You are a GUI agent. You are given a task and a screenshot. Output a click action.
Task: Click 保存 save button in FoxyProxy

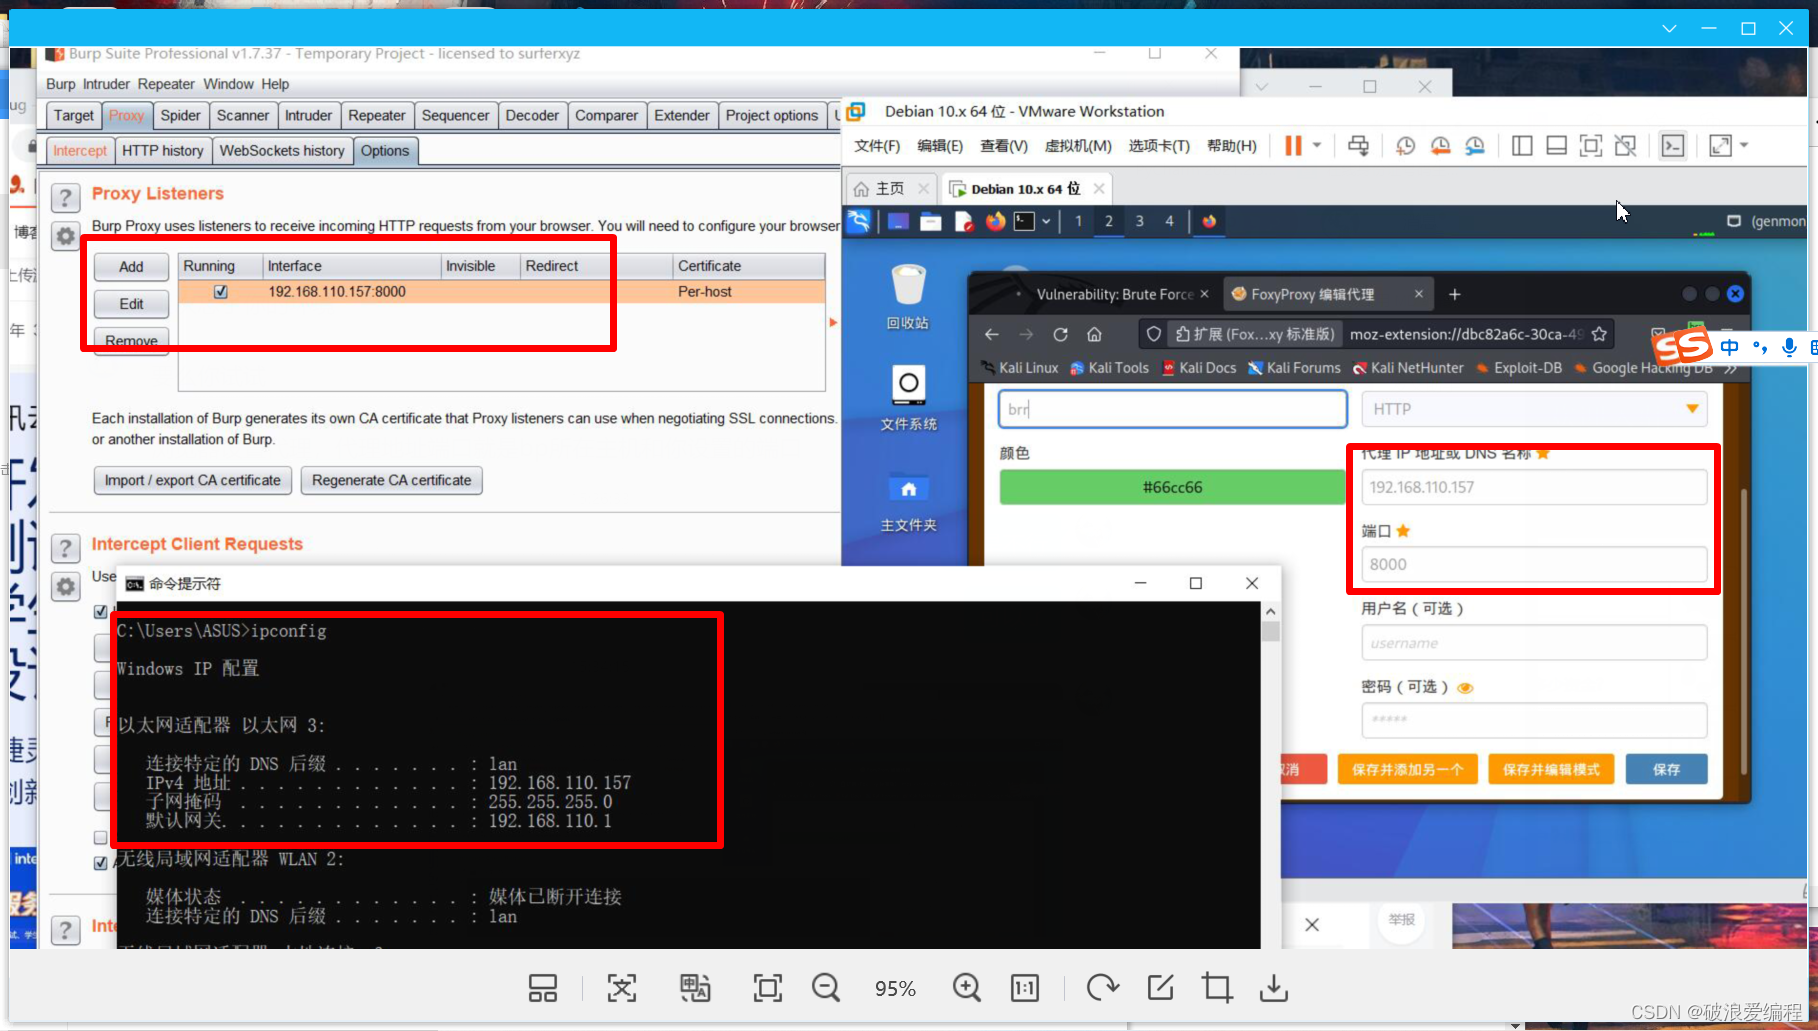click(x=1666, y=769)
